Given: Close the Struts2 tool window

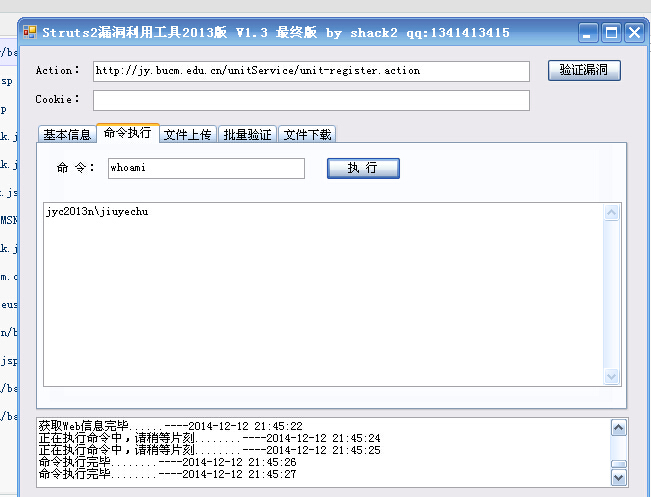Looking at the screenshot, I should pyautogui.click(x=634, y=32).
